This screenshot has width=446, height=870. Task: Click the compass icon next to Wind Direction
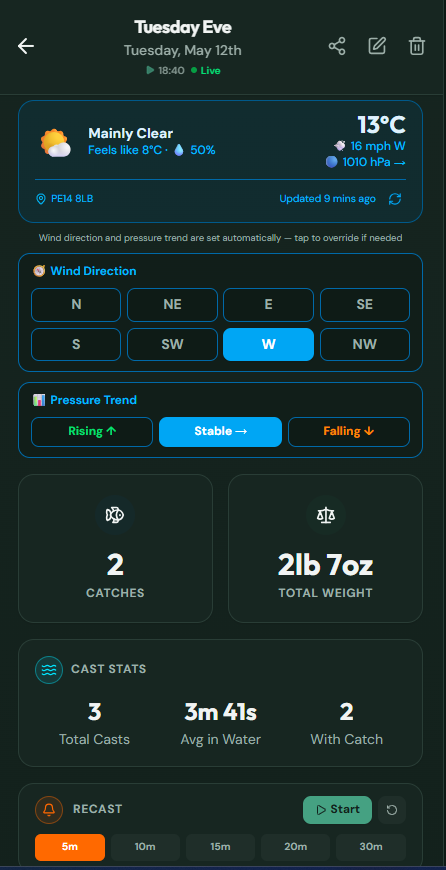click(x=39, y=271)
